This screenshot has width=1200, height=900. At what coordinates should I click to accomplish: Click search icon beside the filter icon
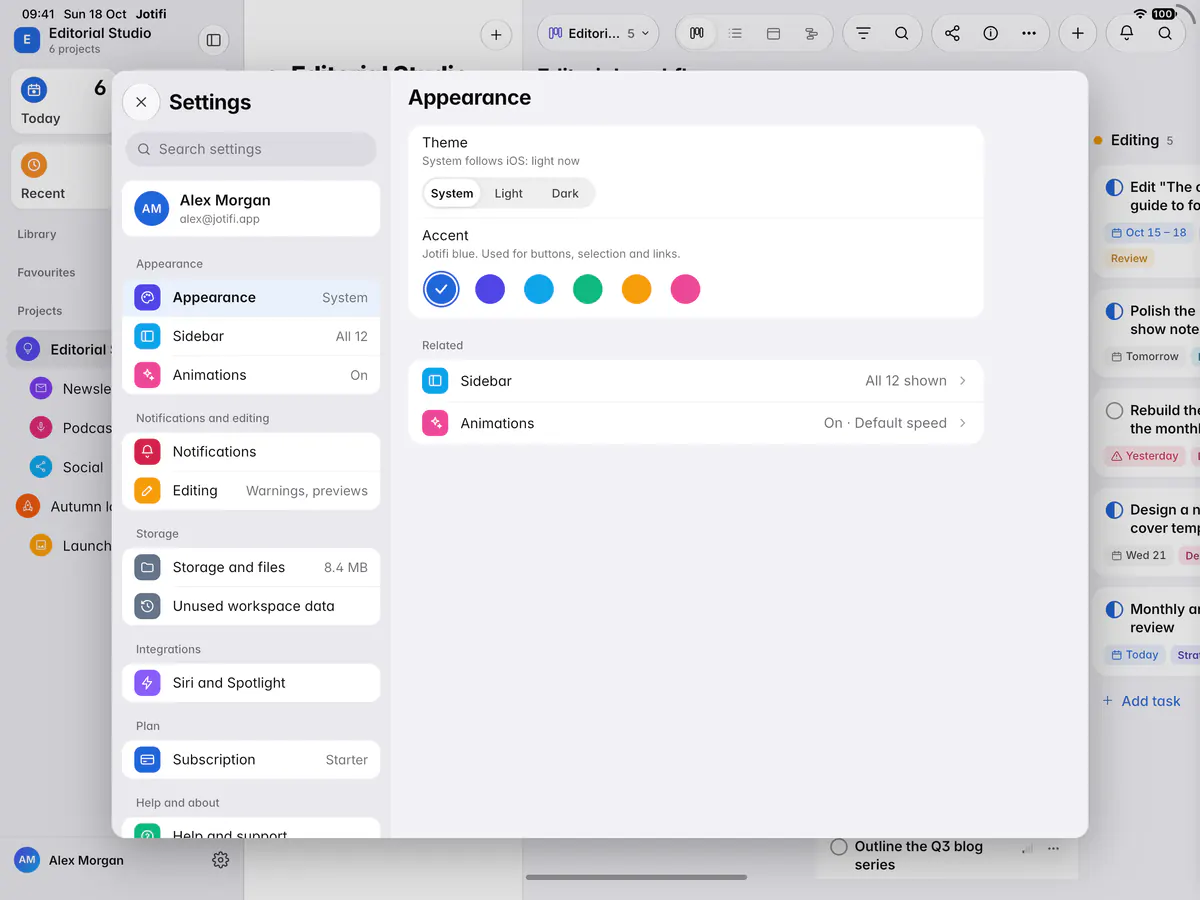tap(901, 33)
